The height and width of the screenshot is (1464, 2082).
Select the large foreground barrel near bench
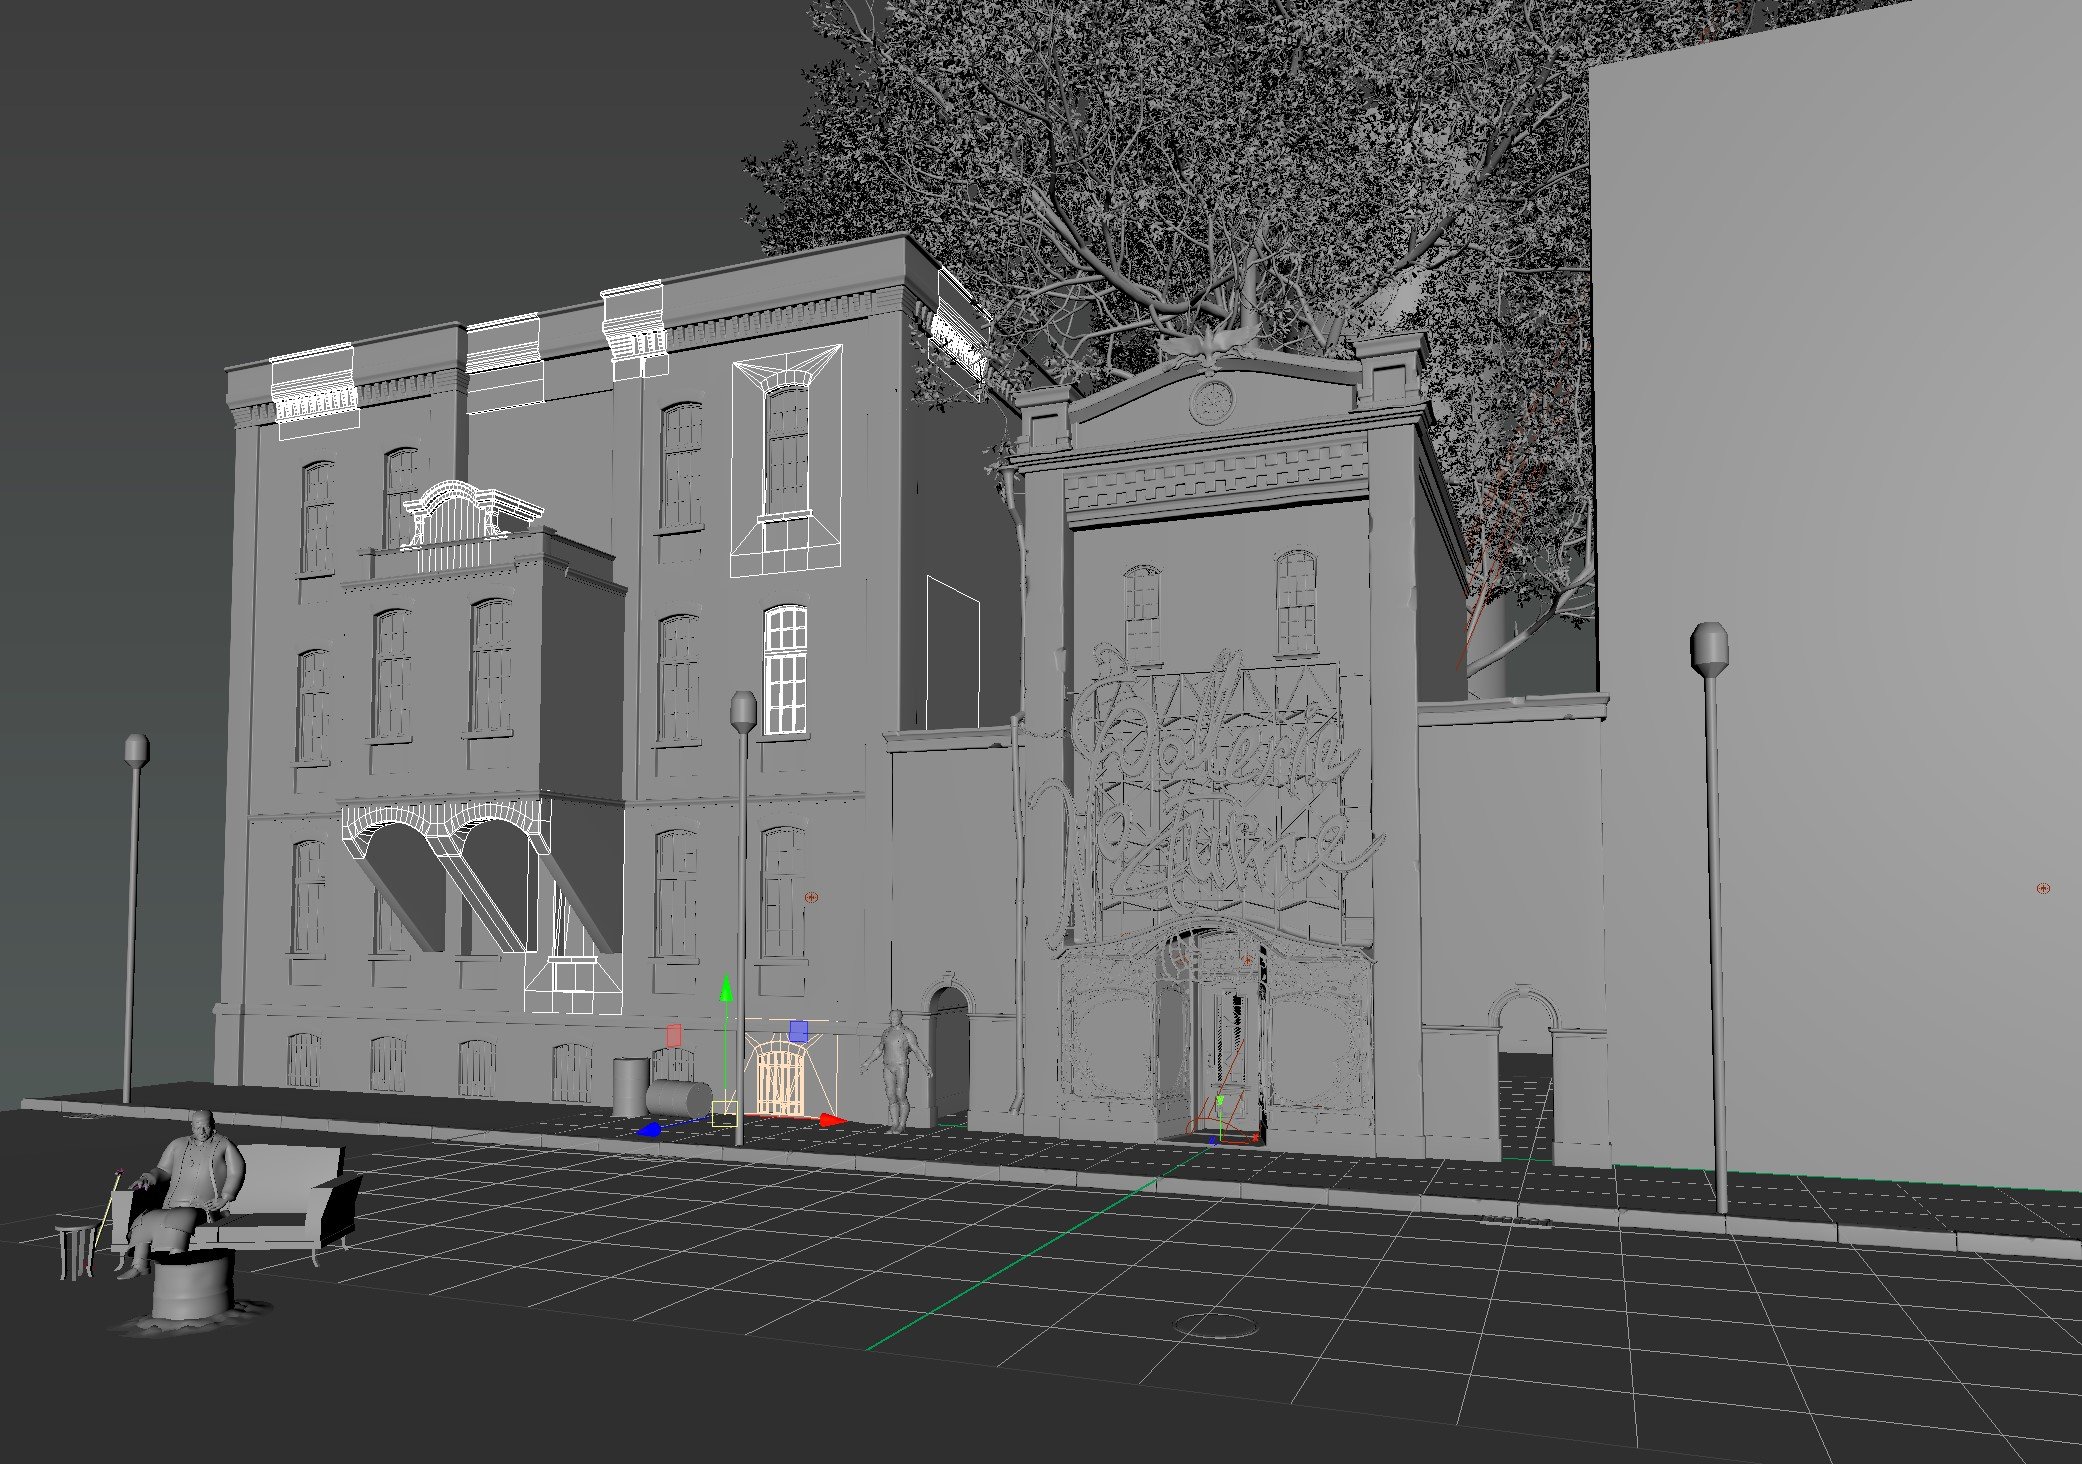pyautogui.click(x=191, y=1290)
